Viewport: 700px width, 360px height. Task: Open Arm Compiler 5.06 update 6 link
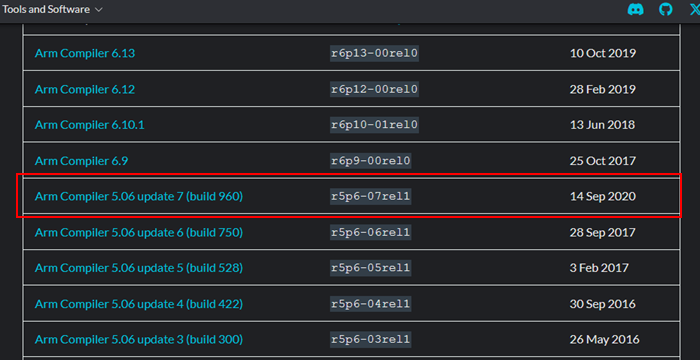click(x=139, y=232)
